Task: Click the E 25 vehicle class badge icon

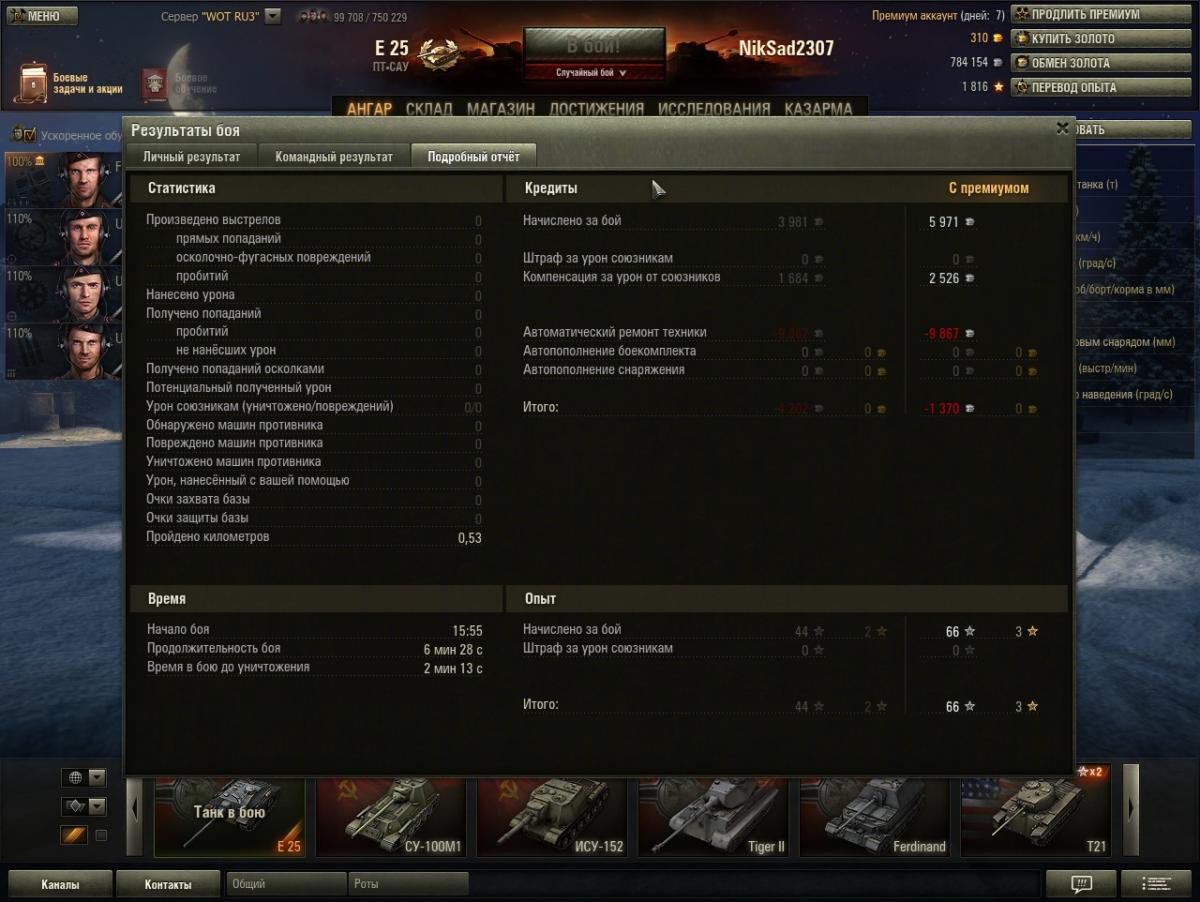Action: pyautogui.click(x=438, y=52)
